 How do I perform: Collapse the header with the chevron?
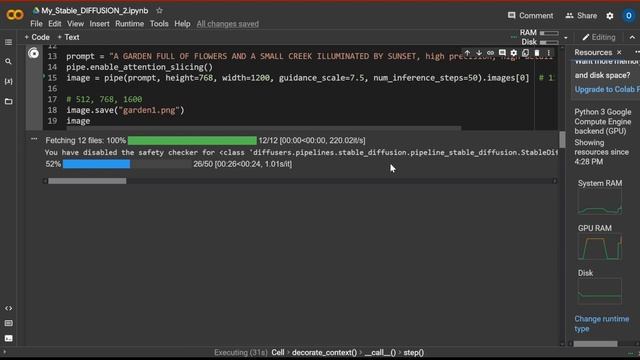[x=632, y=37]
